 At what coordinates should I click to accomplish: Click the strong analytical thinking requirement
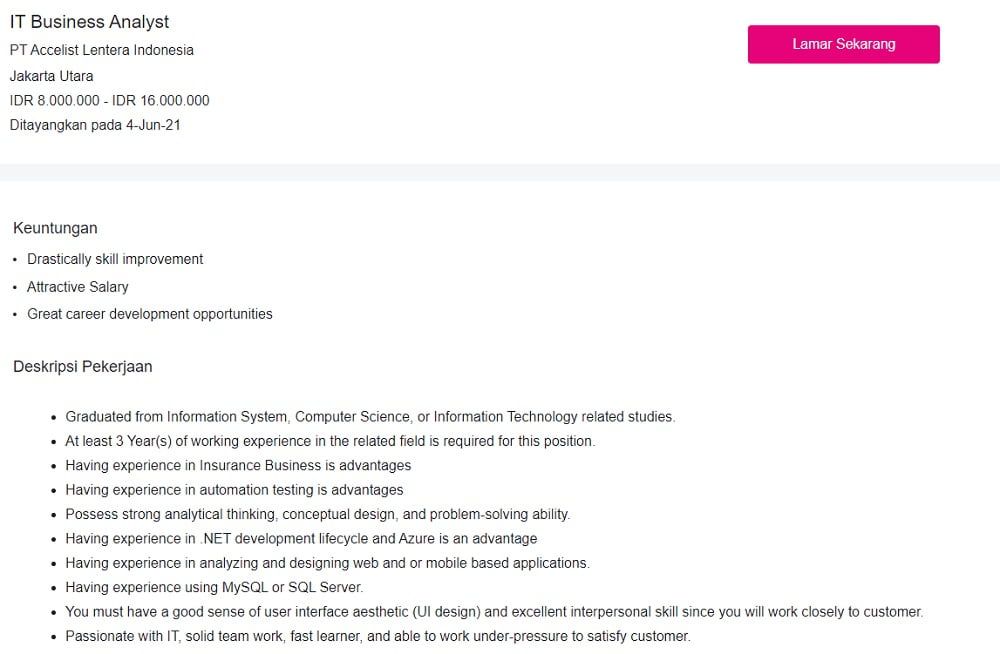point(318,514)
